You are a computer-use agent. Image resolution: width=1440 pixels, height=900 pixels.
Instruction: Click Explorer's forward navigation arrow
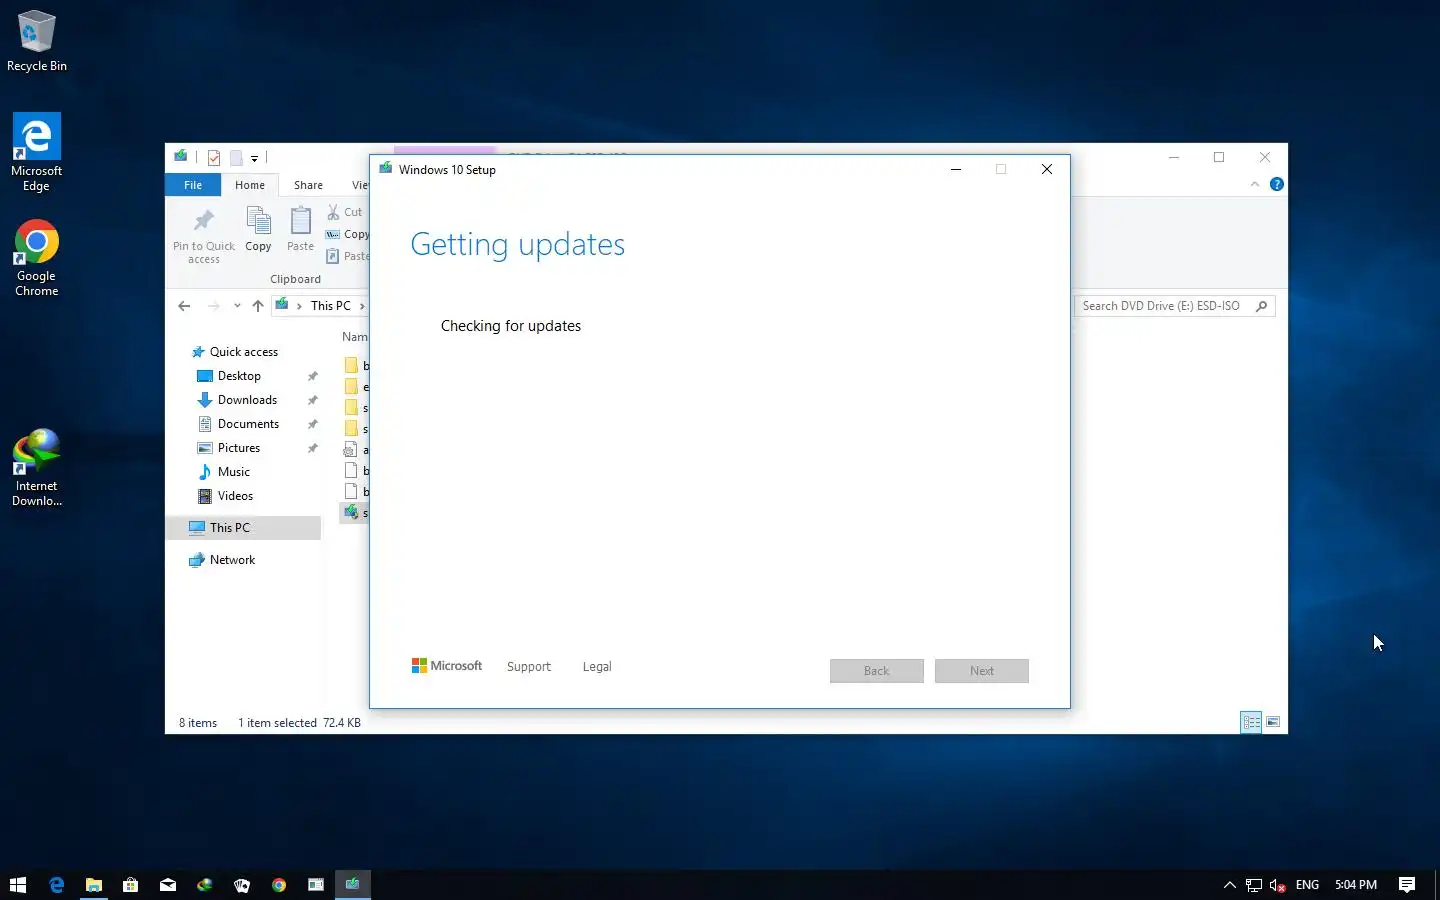[213, 306]
